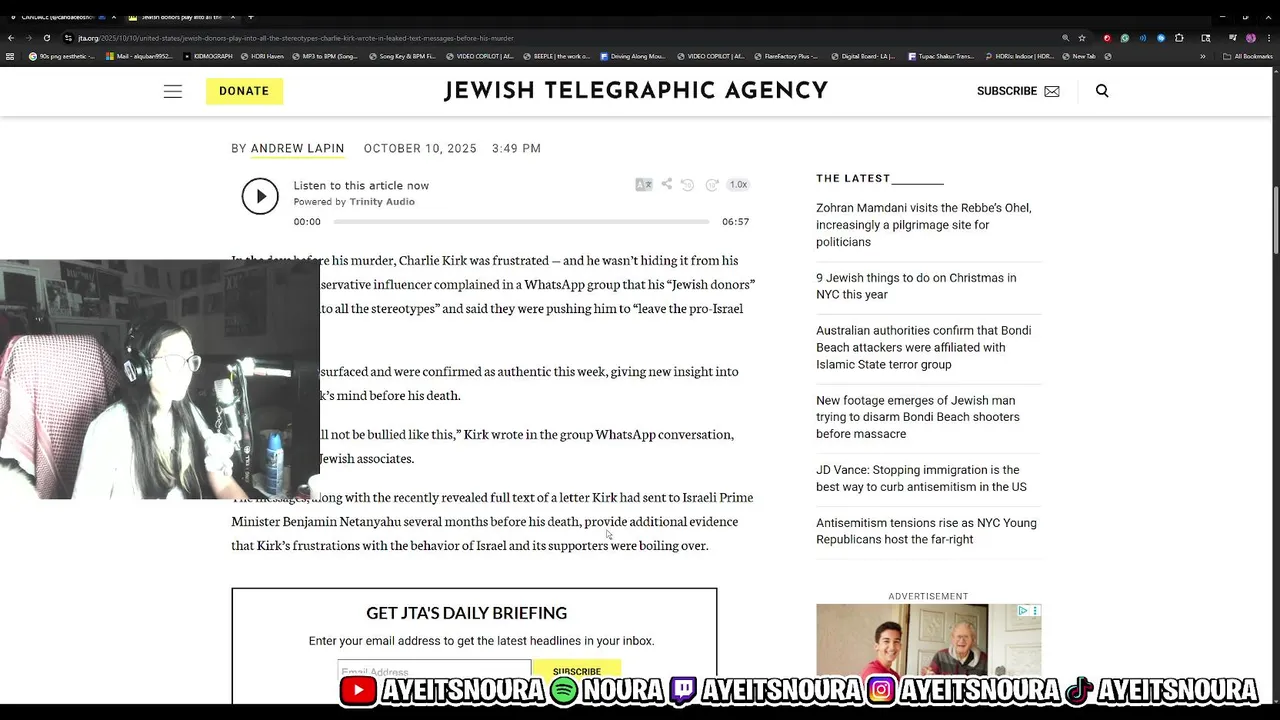Open the Driving Along Mountain bookmark

633,56
